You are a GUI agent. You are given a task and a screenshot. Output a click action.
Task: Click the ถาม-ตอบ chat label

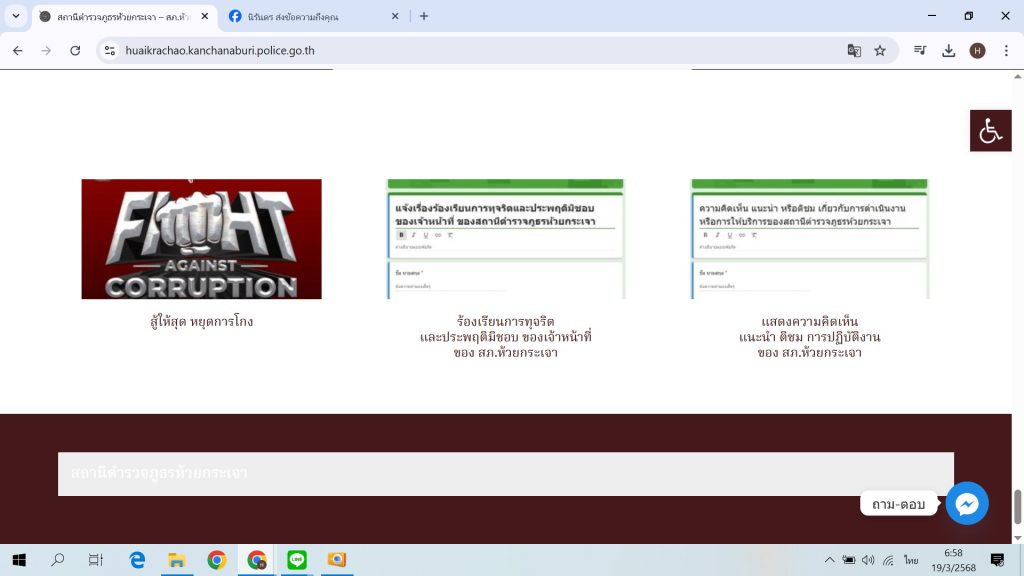[x=898, y=504]
